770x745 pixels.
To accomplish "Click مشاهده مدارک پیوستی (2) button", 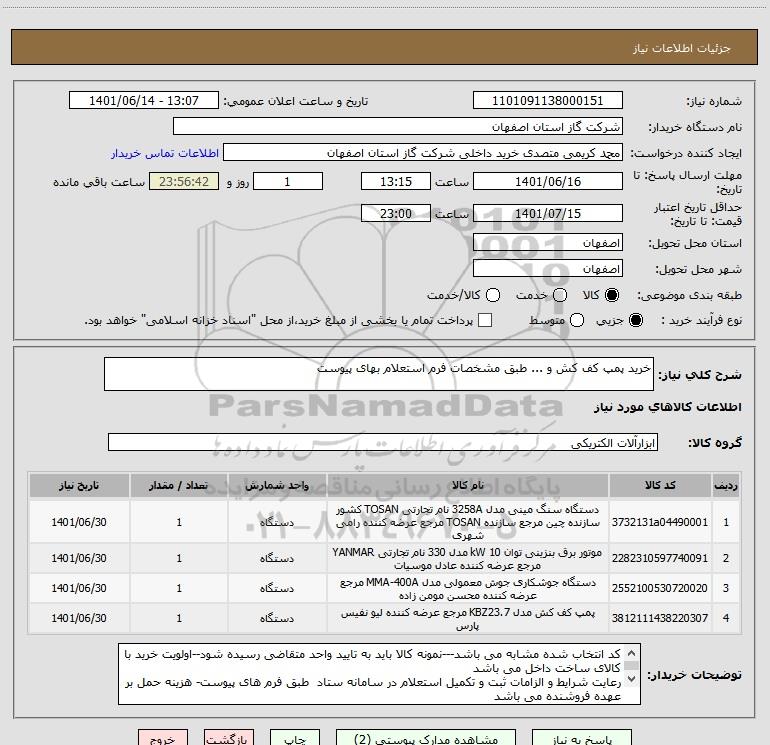I will pyautogui.click(x=426, y=738).
